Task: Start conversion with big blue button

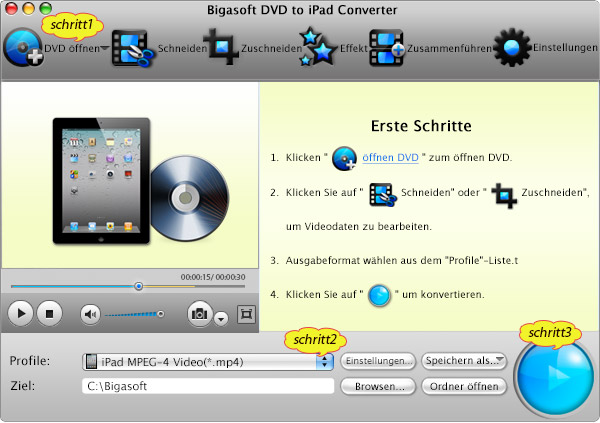Action: (x=555, y=375)
